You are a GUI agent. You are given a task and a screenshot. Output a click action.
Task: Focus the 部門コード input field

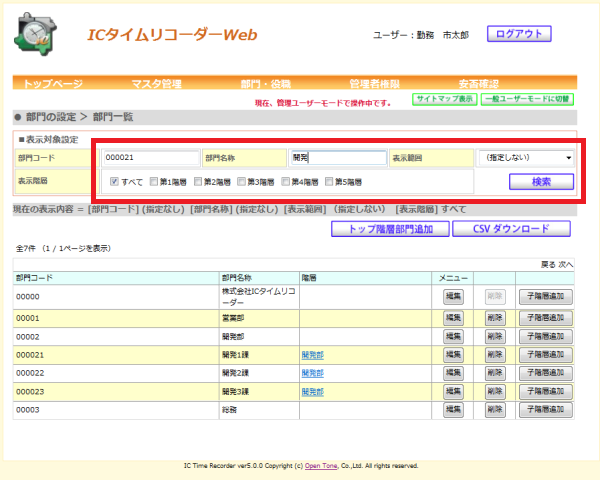point(151,157)
